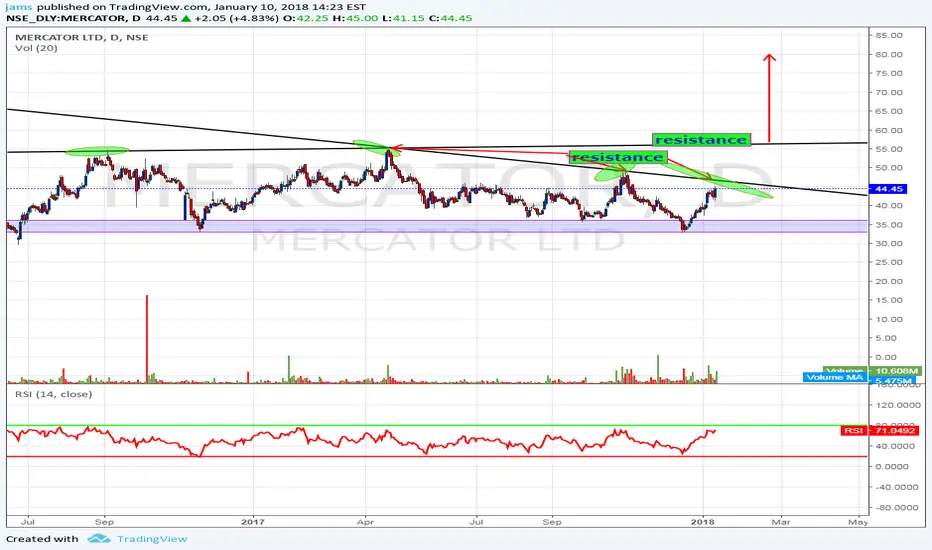Click the blue 'Volume MA' tag
932x550 pixels.
(835, 377)
